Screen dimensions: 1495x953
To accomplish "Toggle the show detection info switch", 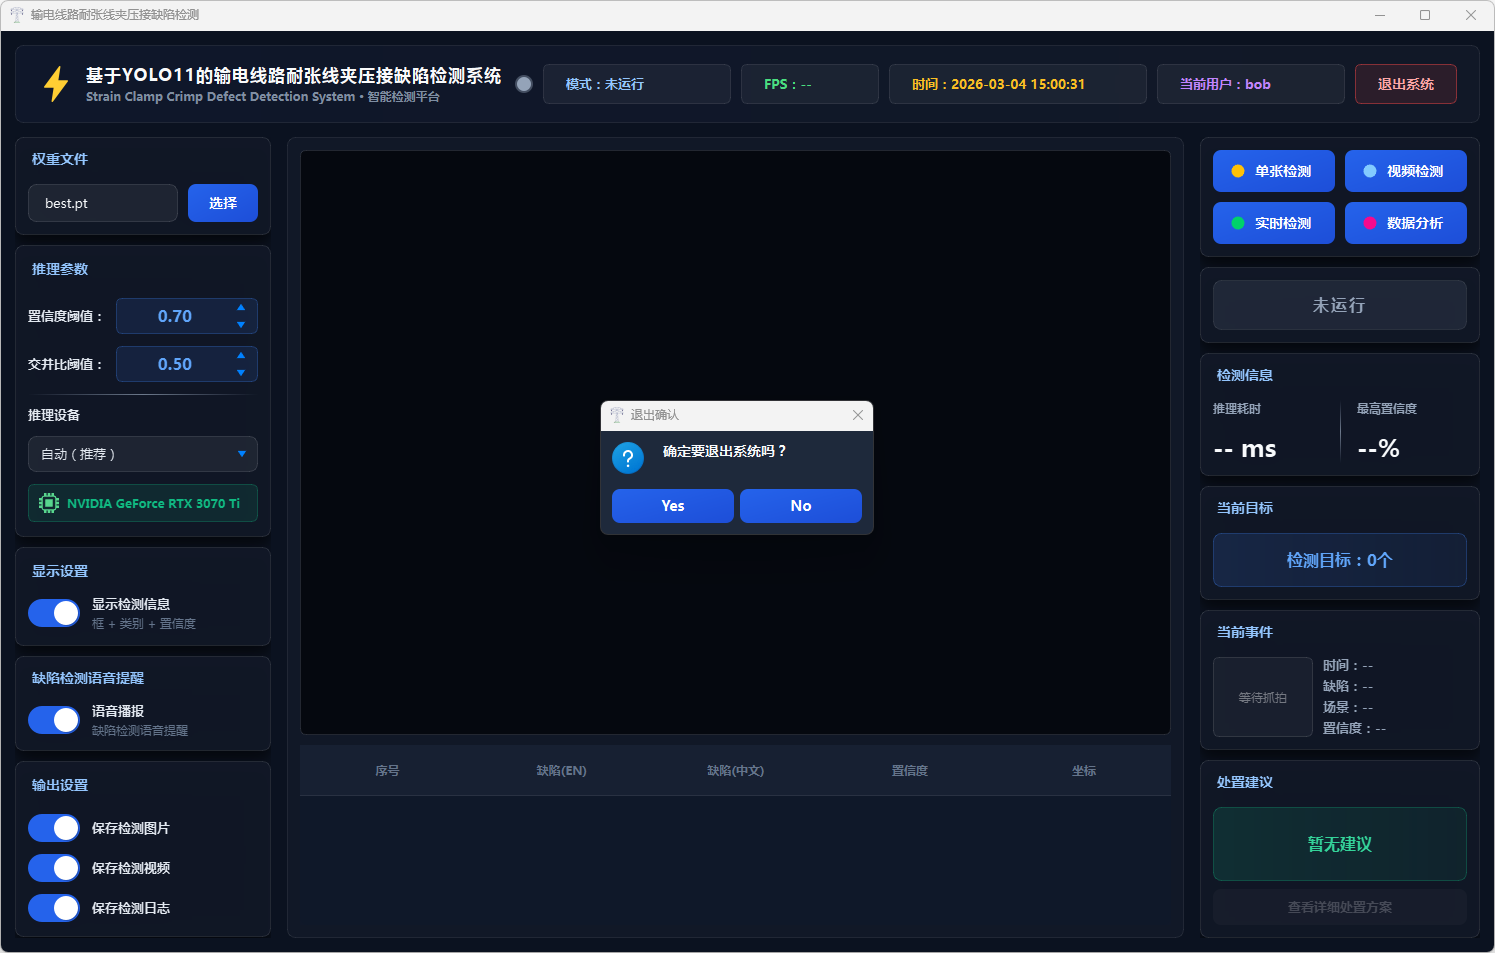I will [x=54, y=613].
